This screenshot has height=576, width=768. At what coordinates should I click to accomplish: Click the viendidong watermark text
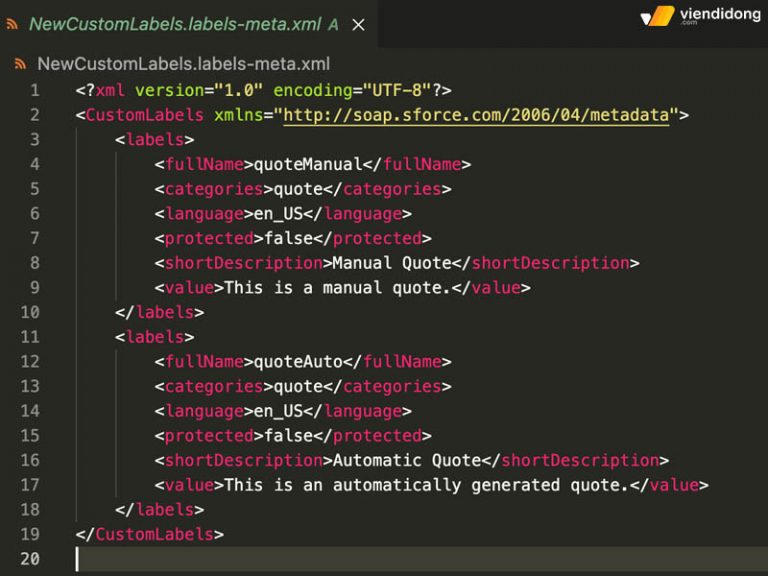[x=718, y=14]
